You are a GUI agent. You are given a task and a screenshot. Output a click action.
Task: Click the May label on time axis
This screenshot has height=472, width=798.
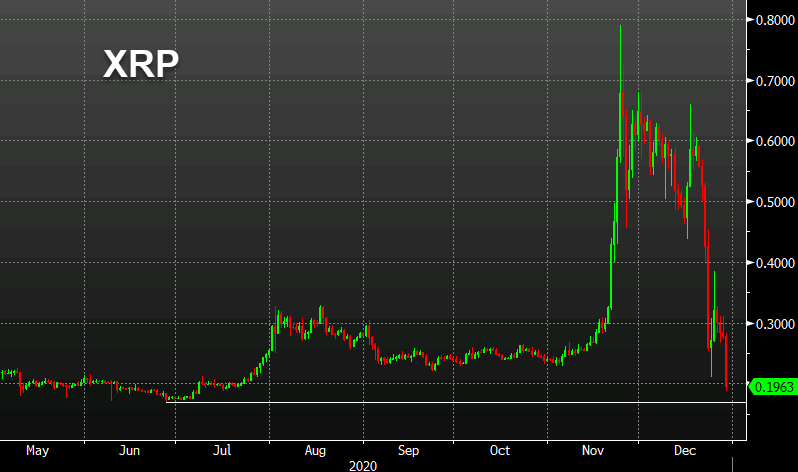(37, 451)
